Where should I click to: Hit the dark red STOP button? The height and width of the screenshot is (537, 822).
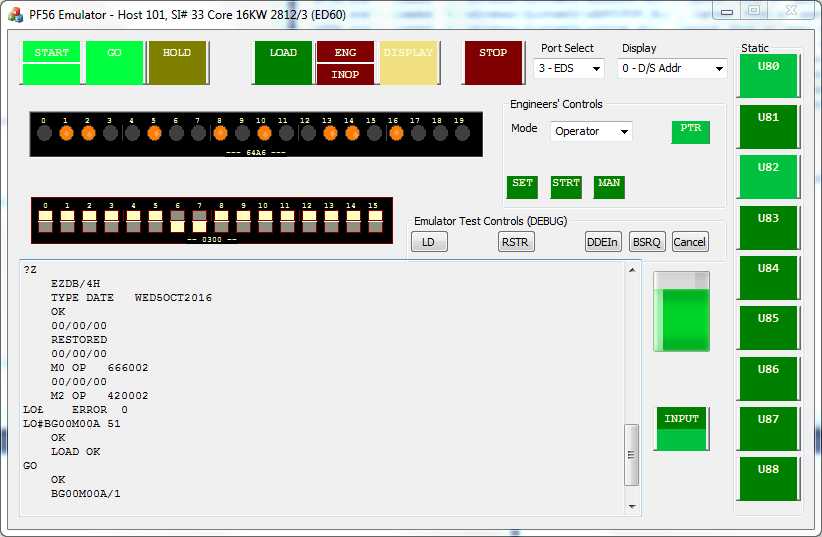click(493, 62)
